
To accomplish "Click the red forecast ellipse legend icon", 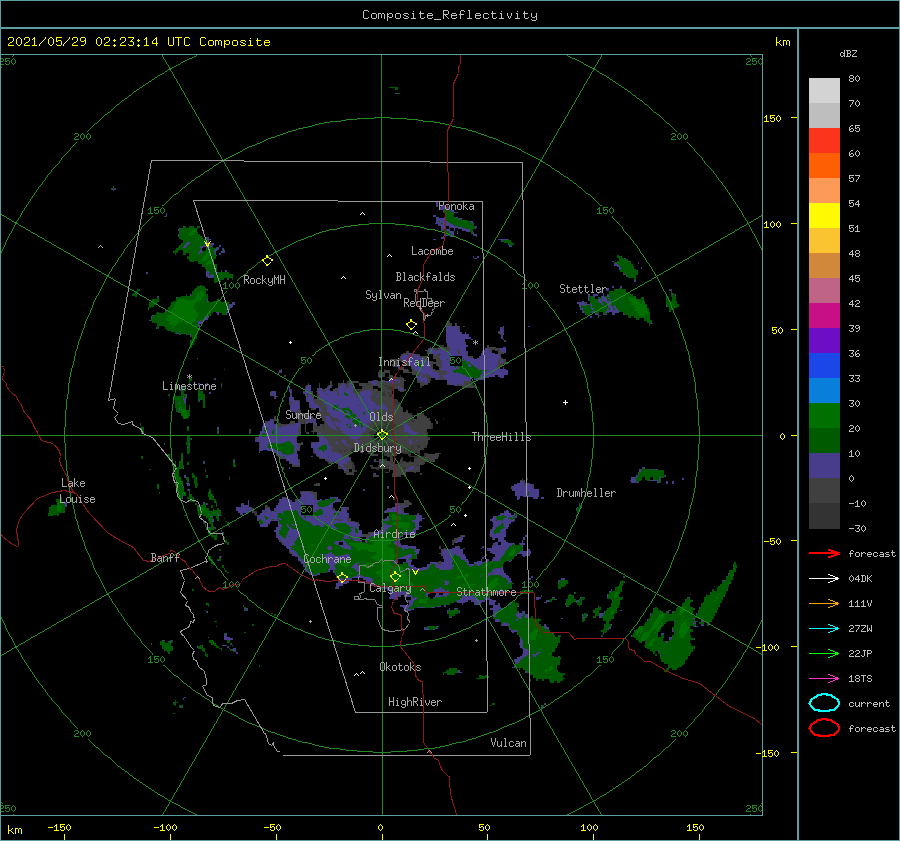I will (x=824, y=728).
